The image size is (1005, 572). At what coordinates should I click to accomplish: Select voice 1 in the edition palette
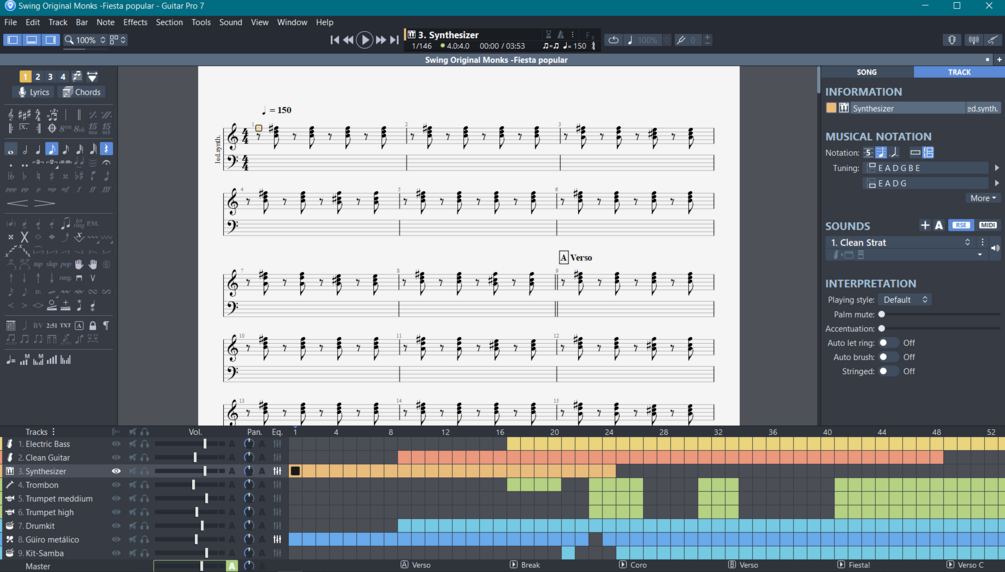coord(25,77)
